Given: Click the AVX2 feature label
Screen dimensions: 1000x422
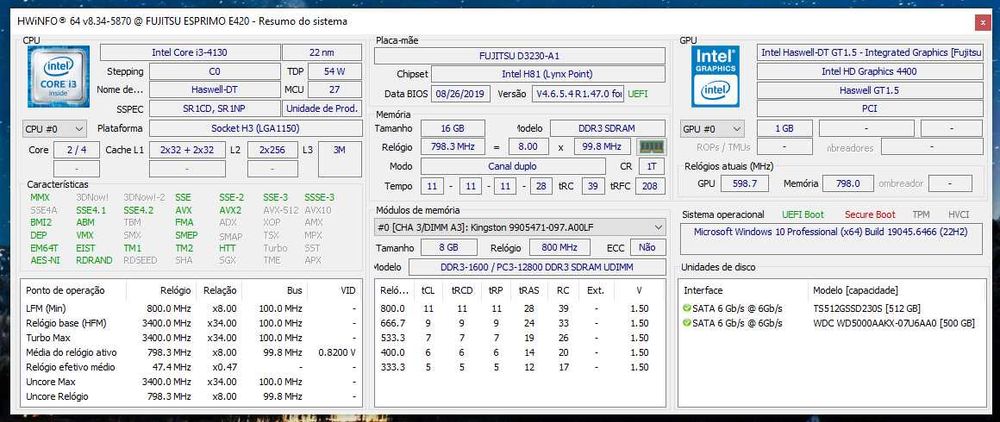Looking at the screenshot, I should point(230,210).
